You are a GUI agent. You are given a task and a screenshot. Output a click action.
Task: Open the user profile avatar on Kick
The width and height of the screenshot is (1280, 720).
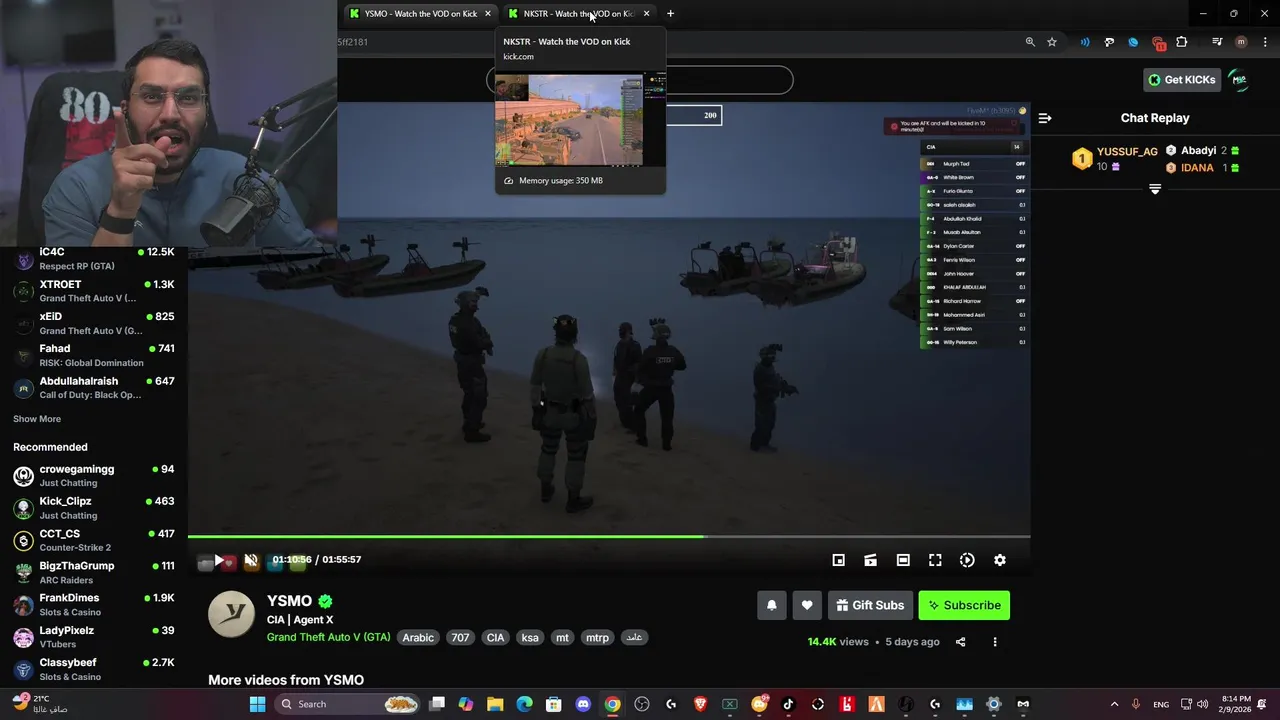tap(1239, 80)
